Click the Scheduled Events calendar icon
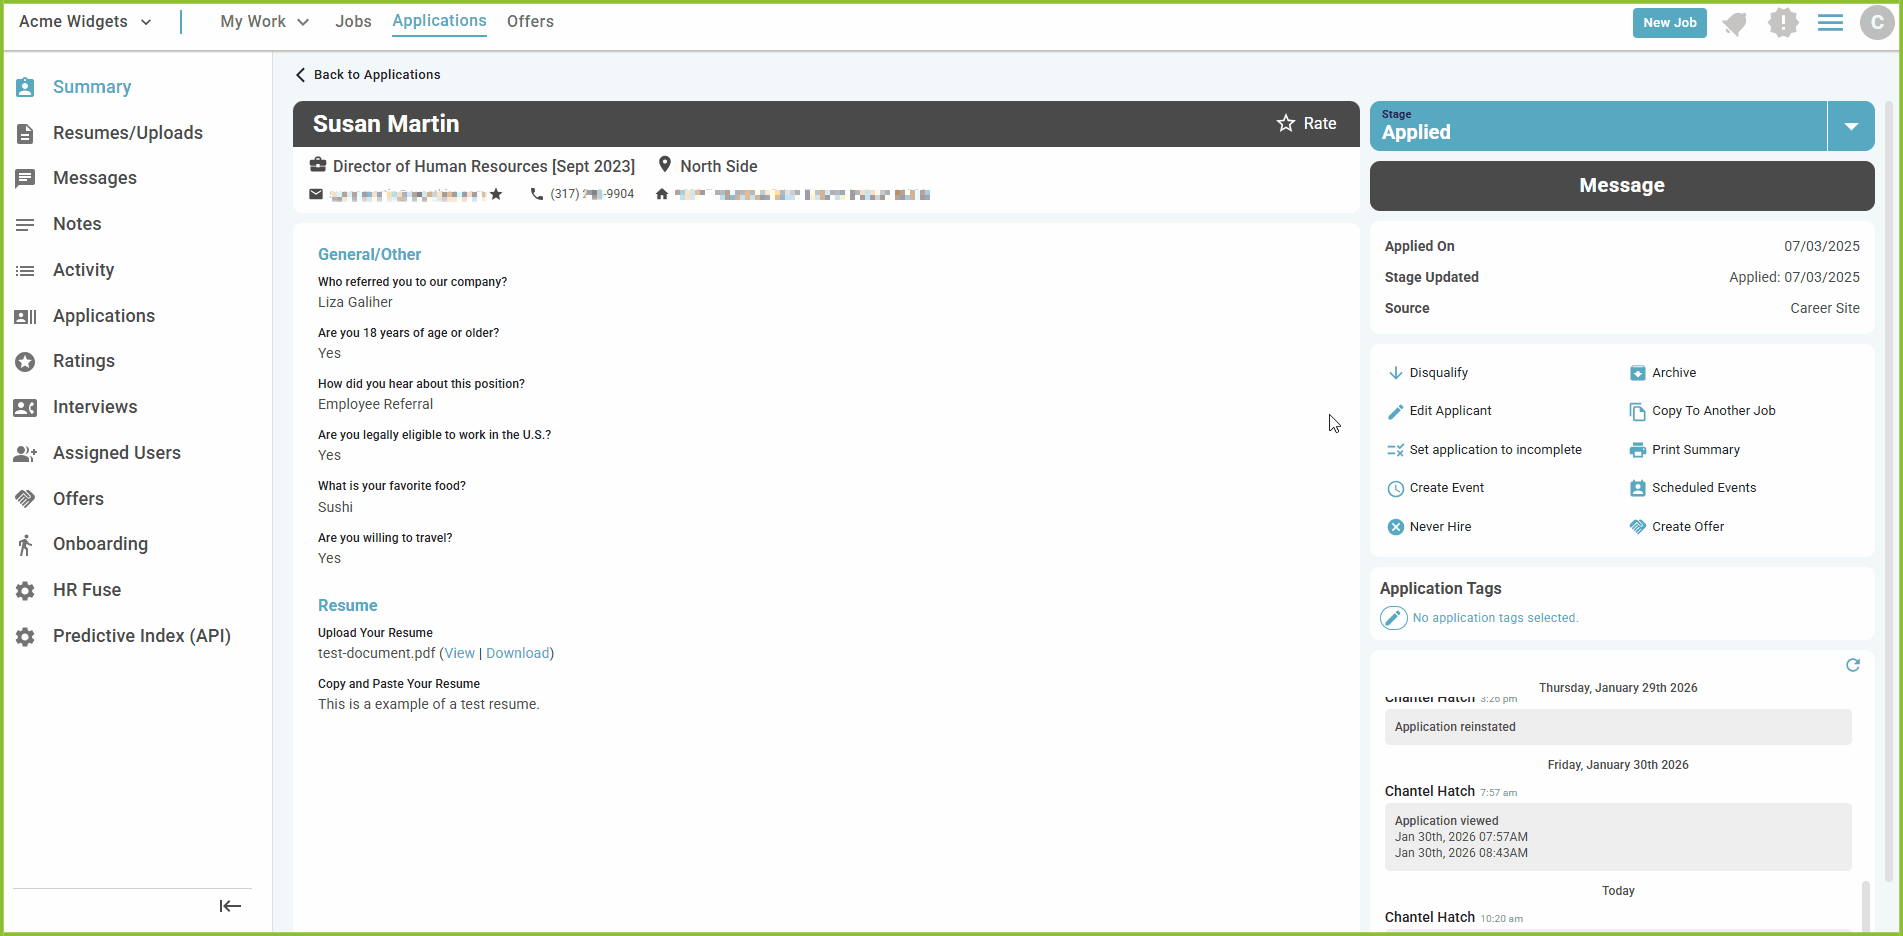Viewport: 1903px width, 936px height. click(x=1637, y=487)
